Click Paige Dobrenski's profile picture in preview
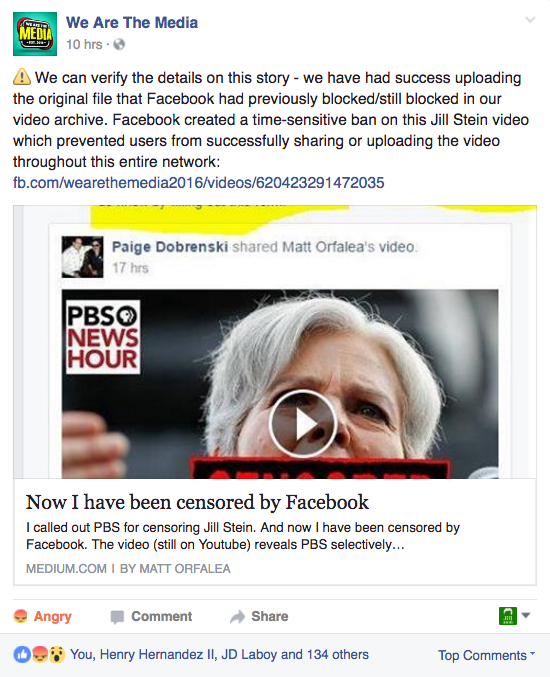 pos(82,257)
